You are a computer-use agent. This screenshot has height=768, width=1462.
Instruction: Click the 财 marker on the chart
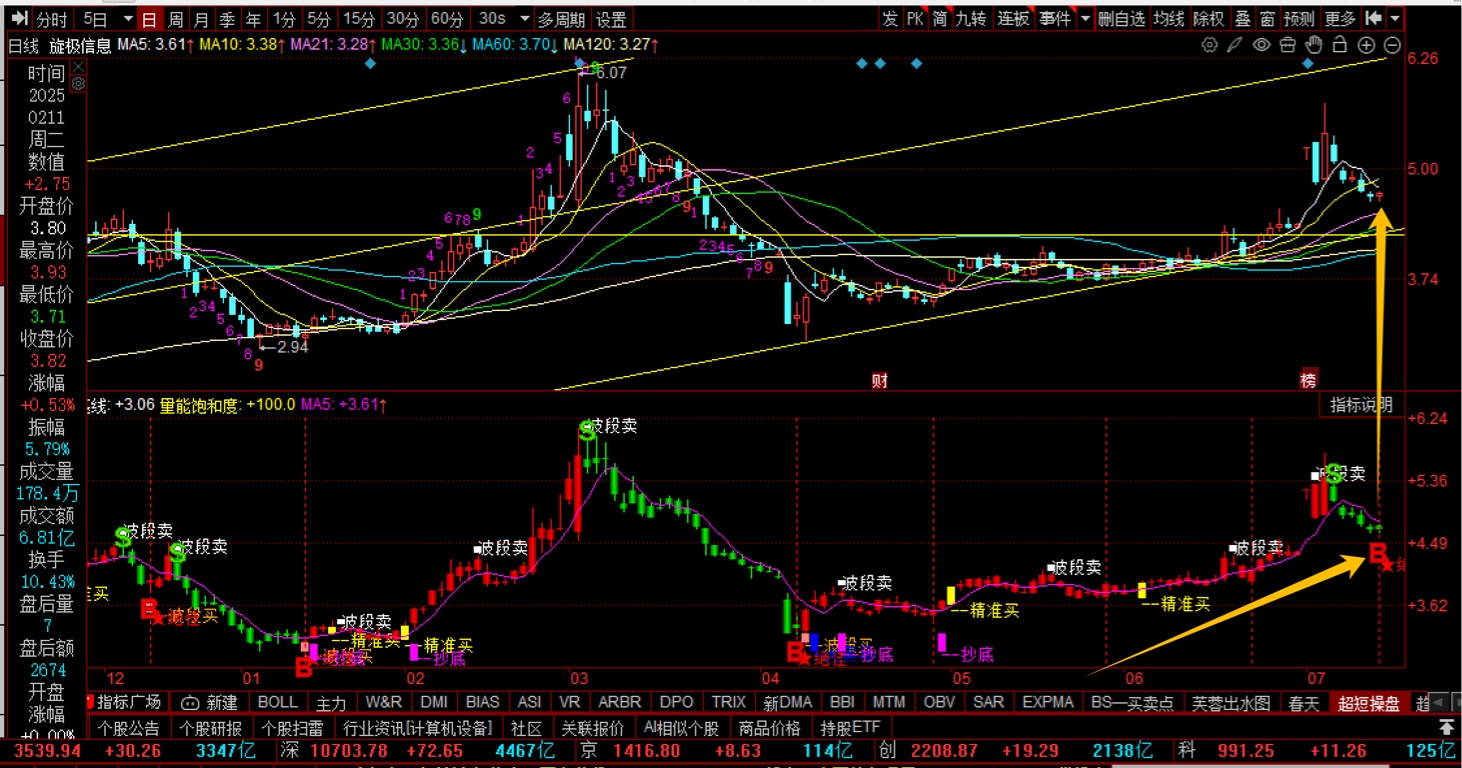coord(880,381)
